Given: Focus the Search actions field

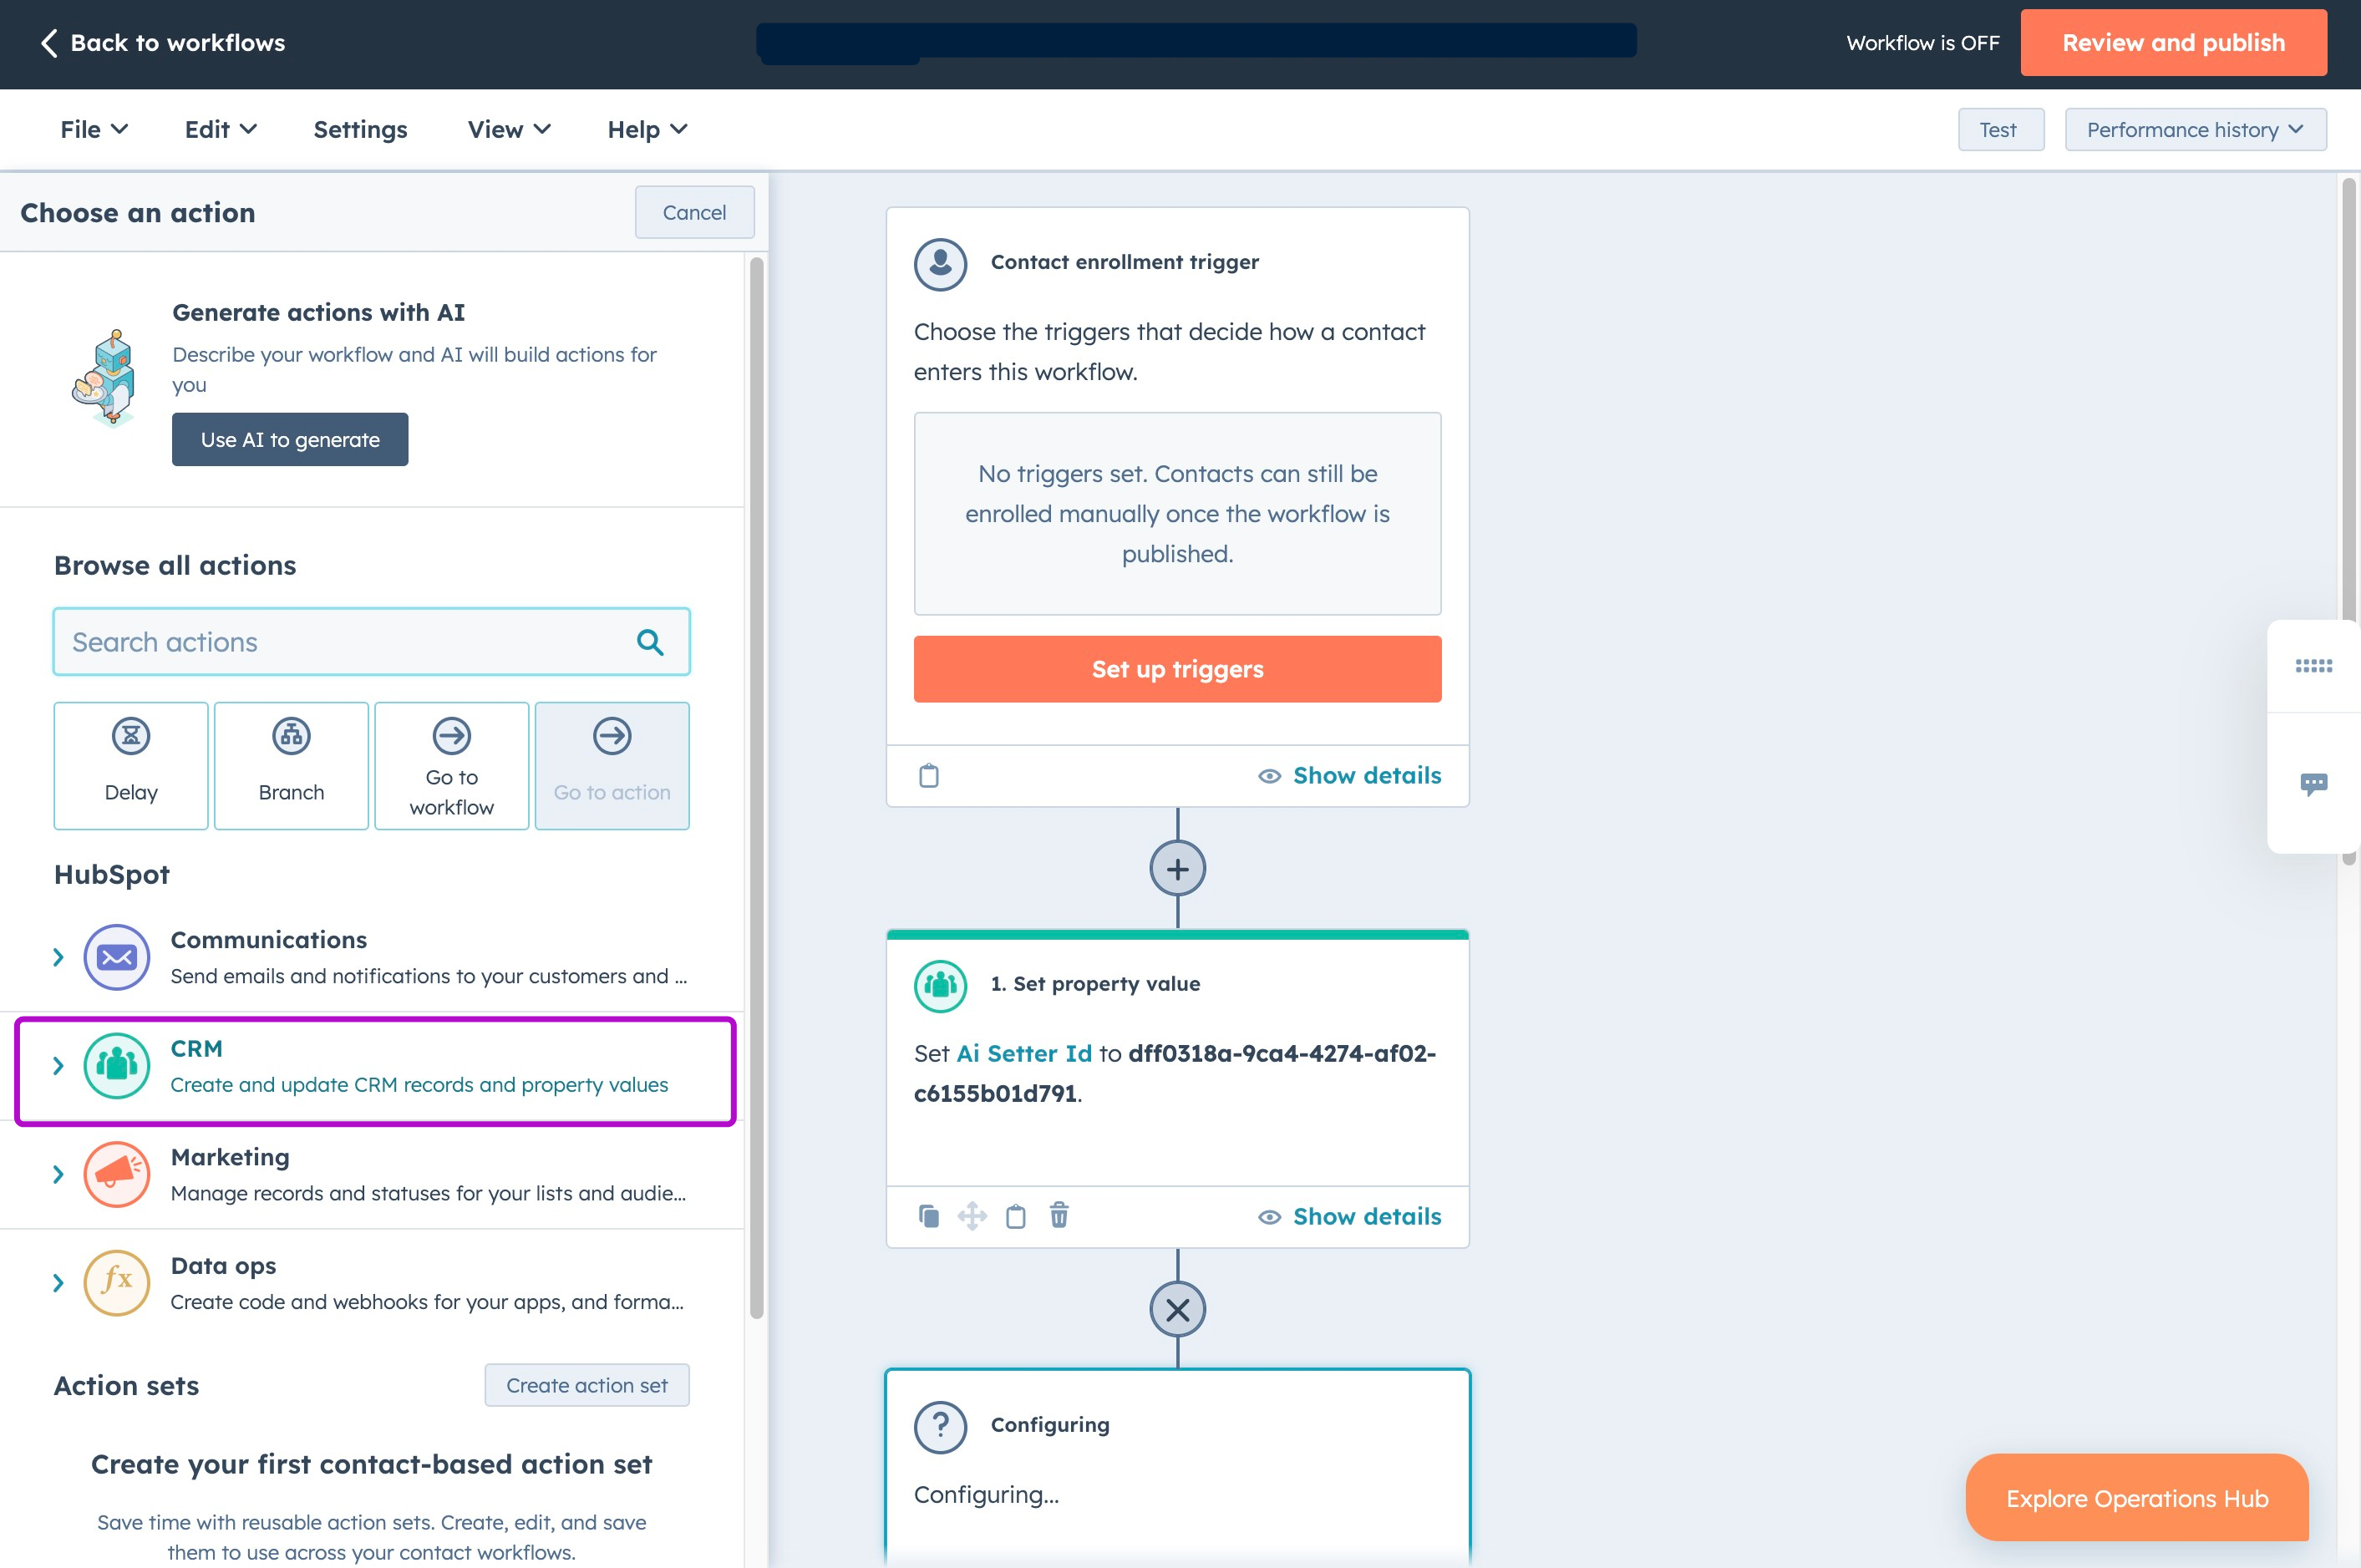Looking at the screenshot, I should (371, 642).
